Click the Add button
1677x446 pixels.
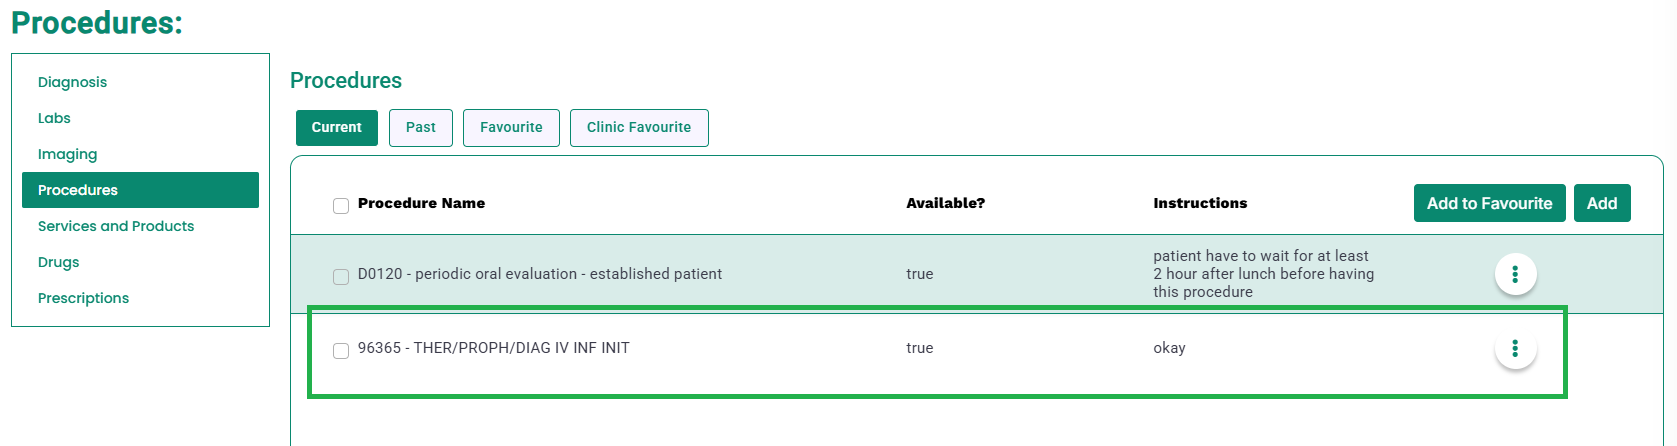1602,203
